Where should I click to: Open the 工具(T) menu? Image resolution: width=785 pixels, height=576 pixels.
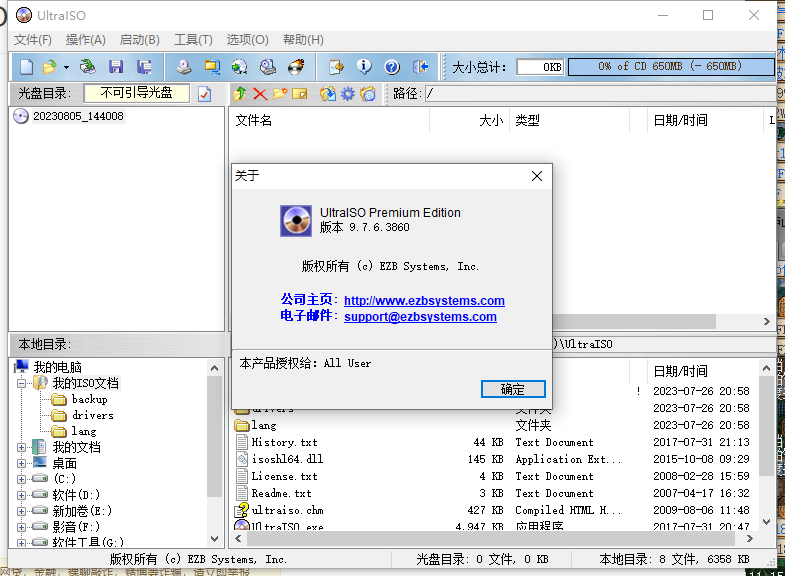[x=193, y=40]
